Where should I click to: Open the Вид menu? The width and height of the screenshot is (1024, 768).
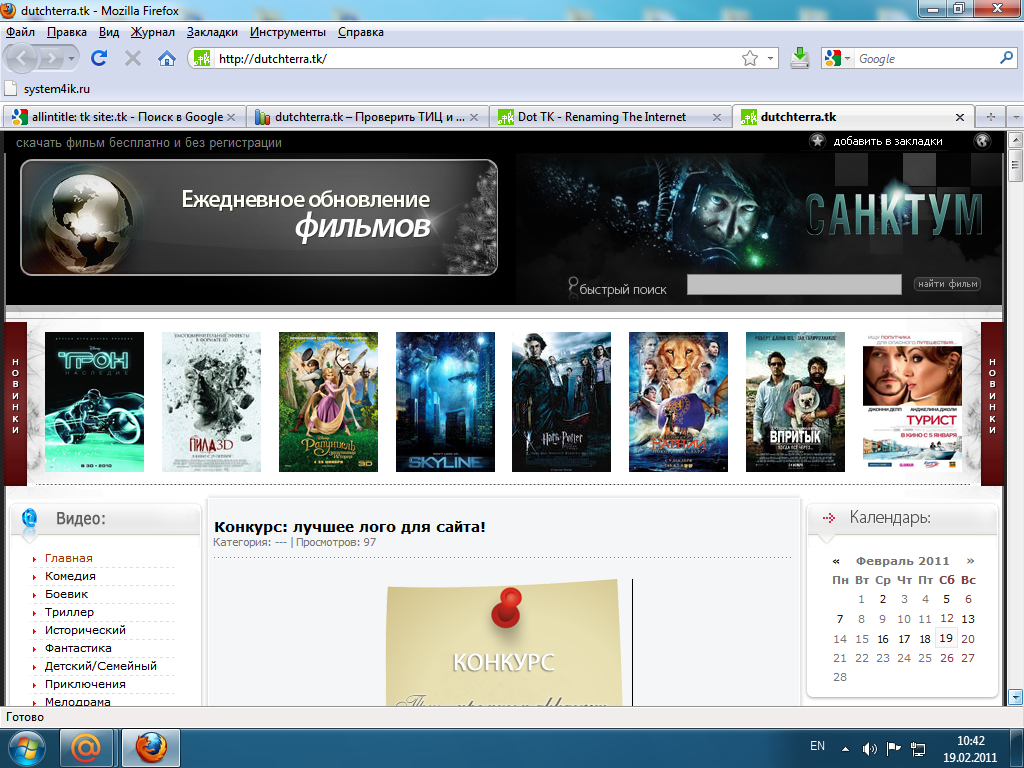109,32
